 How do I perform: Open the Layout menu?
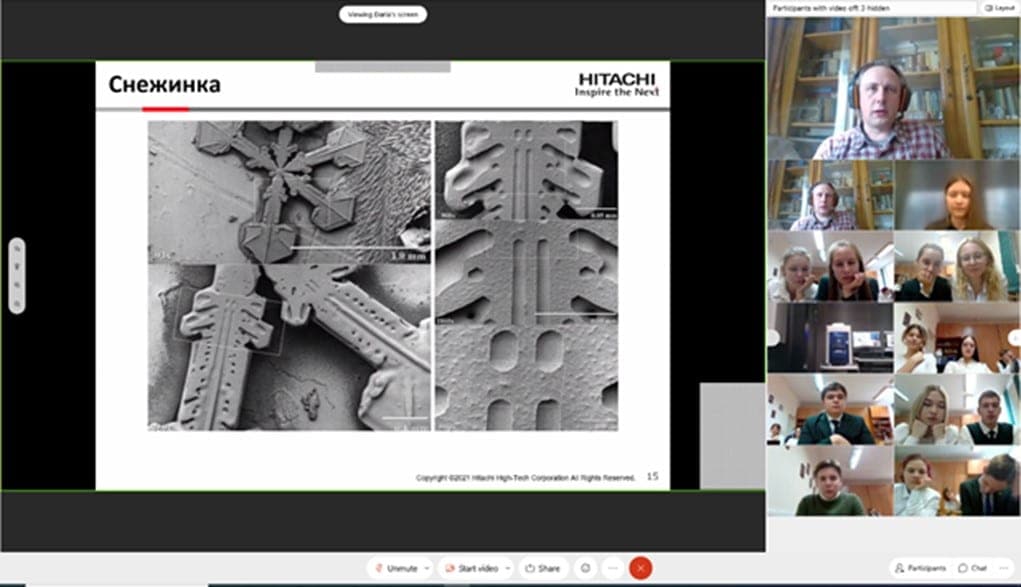point(999,7)
